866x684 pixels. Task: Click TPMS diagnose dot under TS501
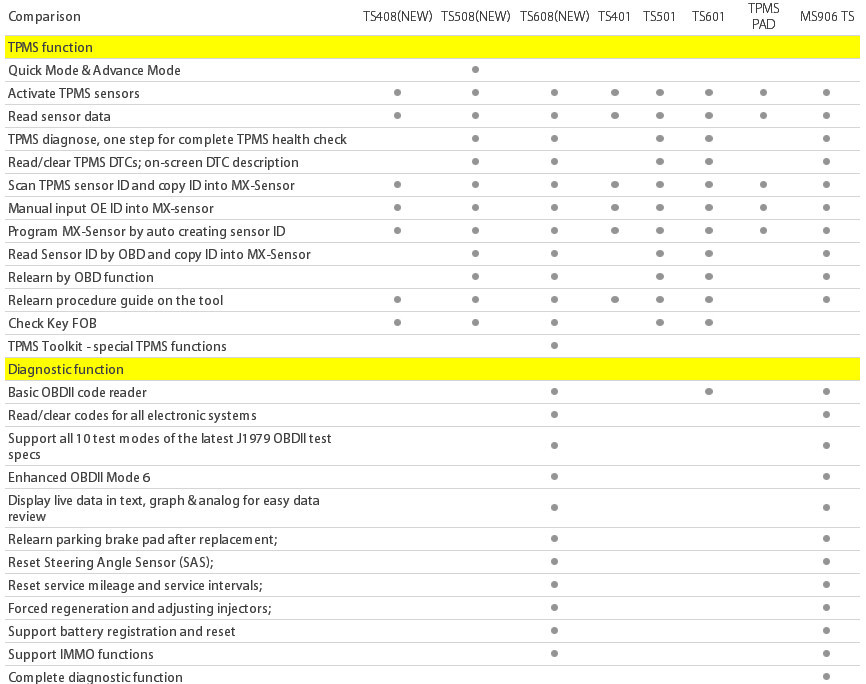click(x=659, y=139)
